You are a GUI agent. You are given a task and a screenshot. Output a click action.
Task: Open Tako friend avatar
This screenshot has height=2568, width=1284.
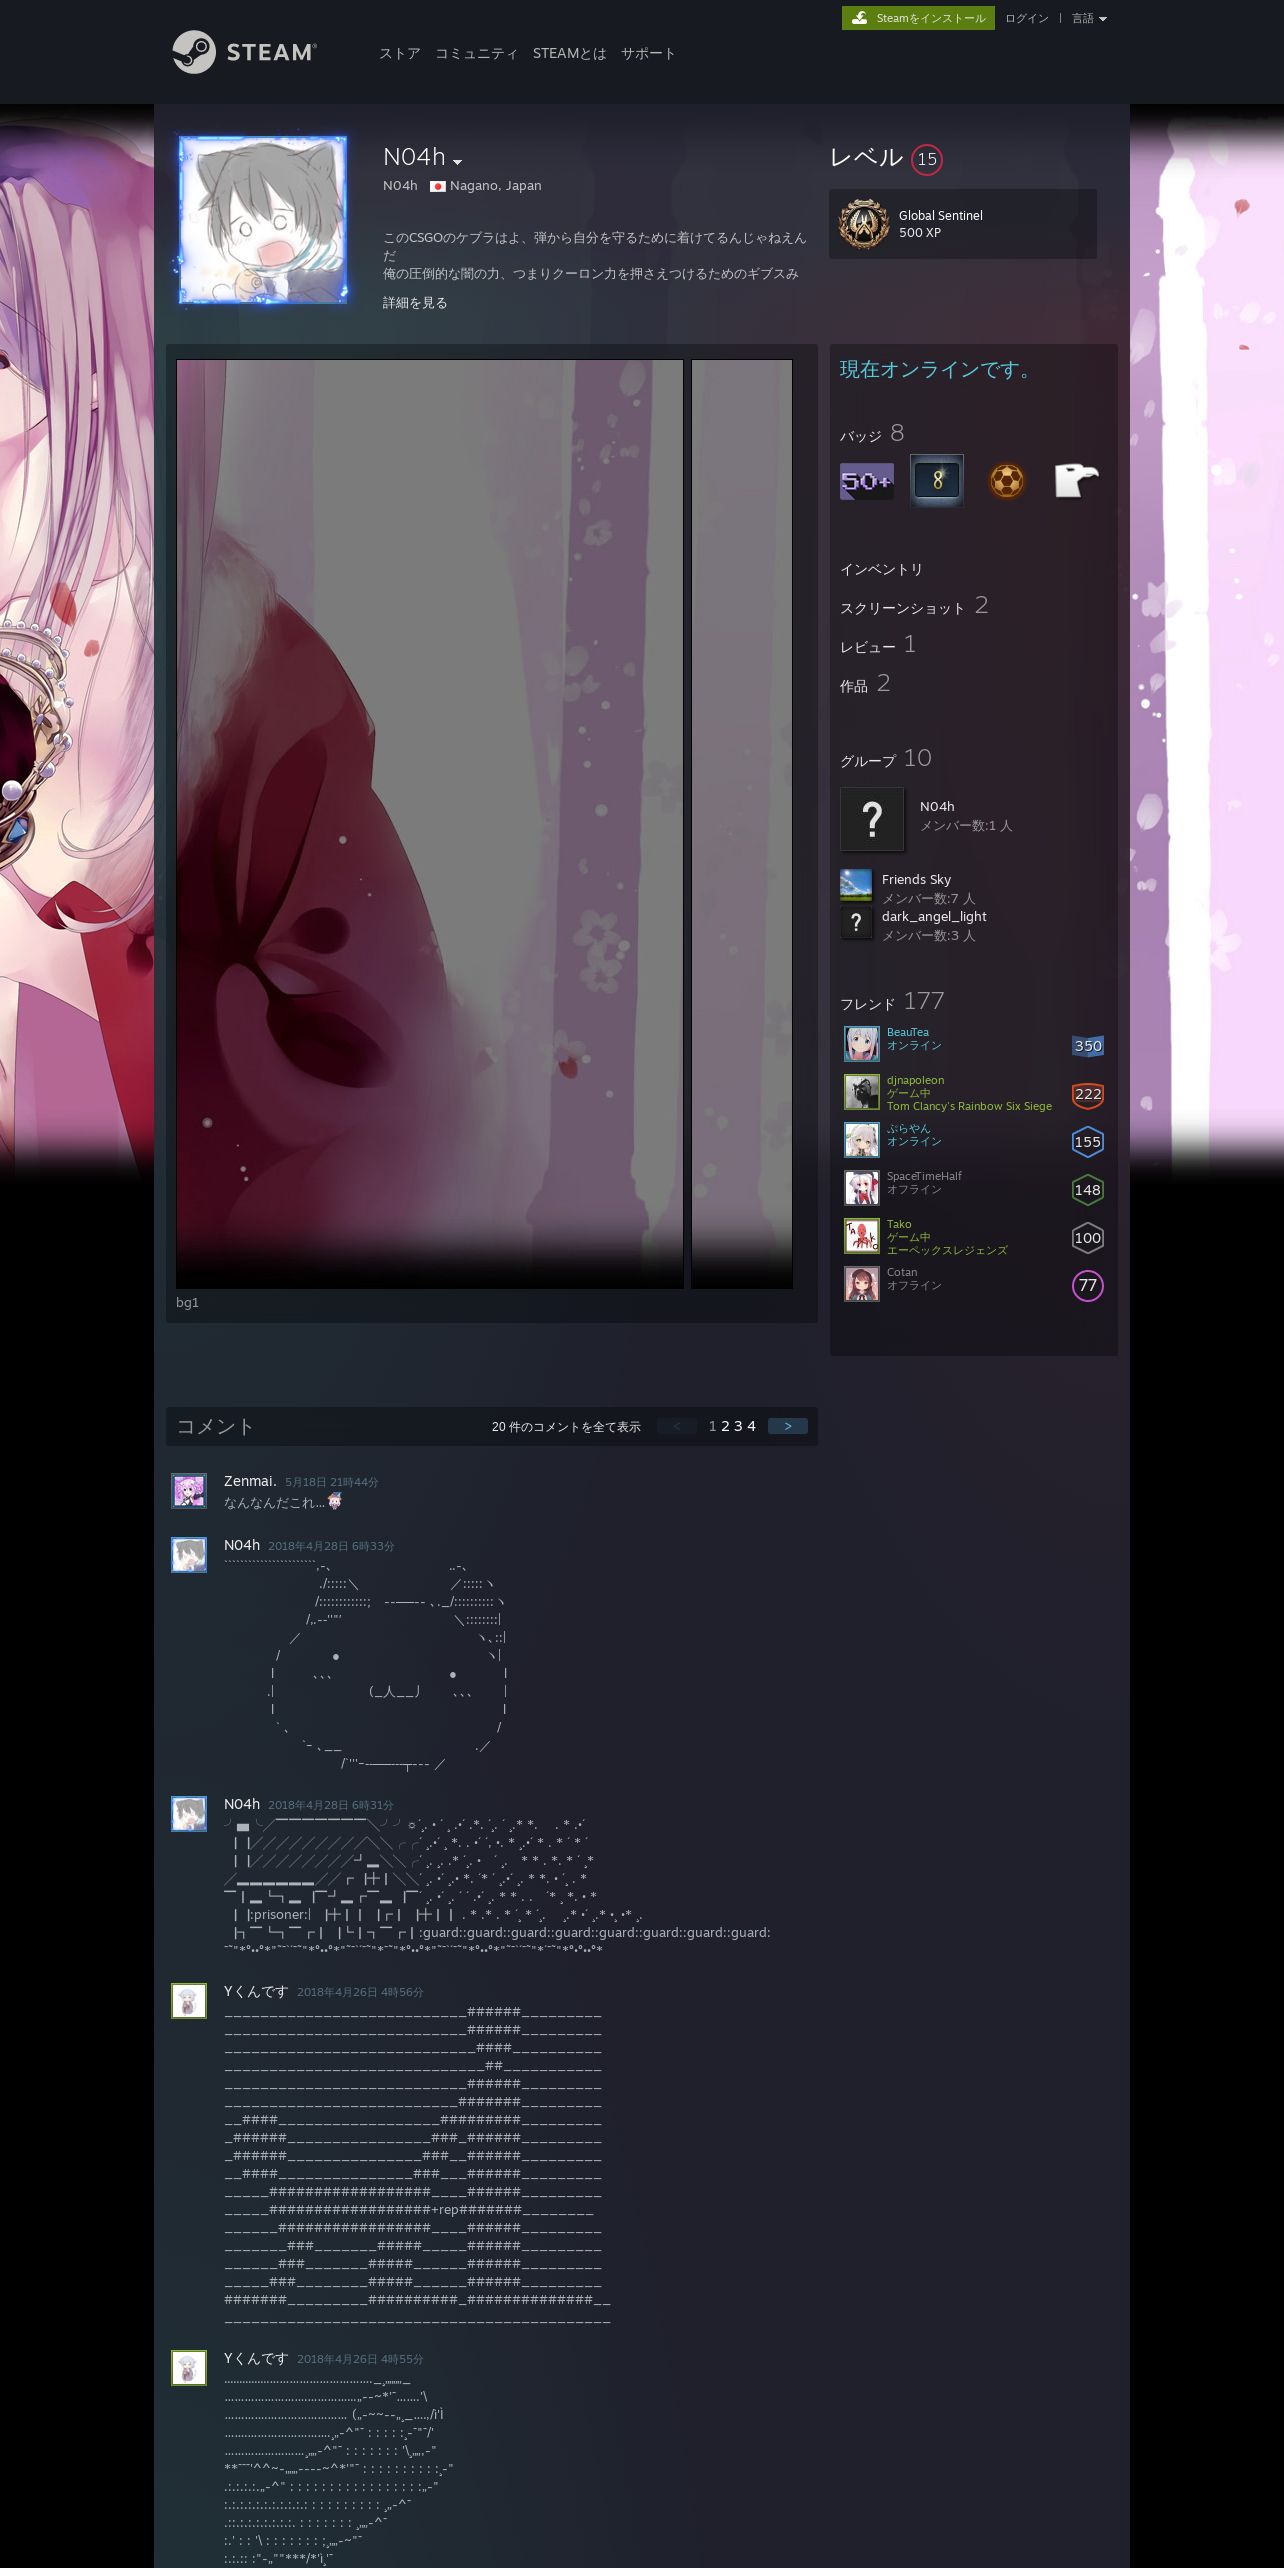862,1236
